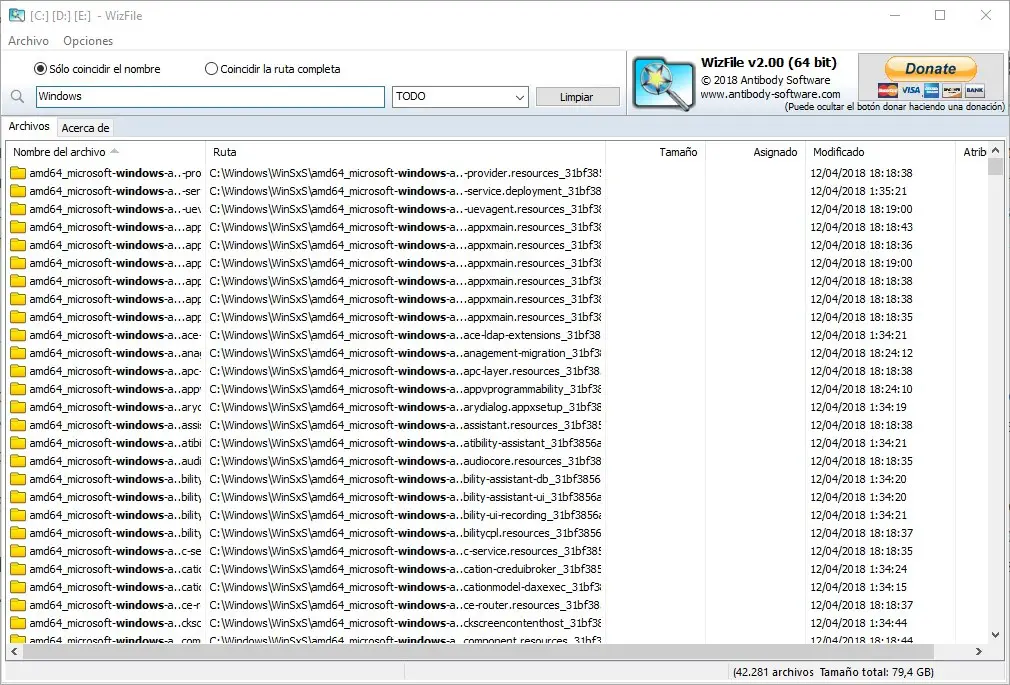Click the WizFile app icon in title bar

click(16, 15)
